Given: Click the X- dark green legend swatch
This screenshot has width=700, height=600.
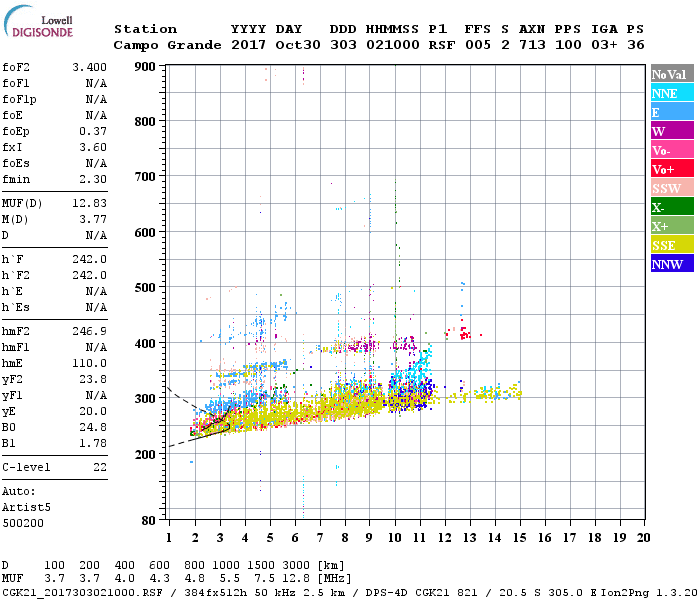Looking at the screenshot, I should (x=672, y=207).
